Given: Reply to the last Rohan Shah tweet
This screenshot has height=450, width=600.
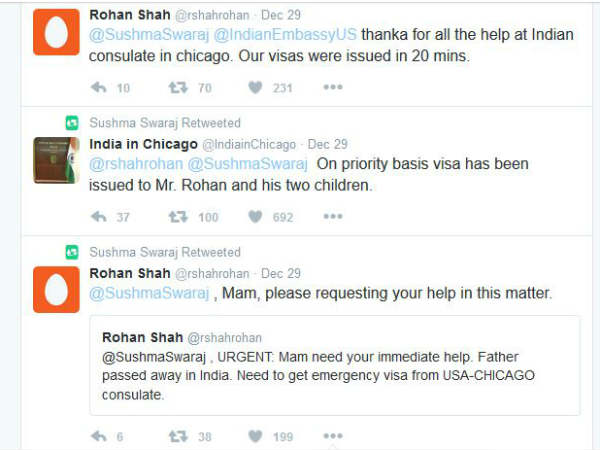Looking at the screenshot, I should pos(98,436).
